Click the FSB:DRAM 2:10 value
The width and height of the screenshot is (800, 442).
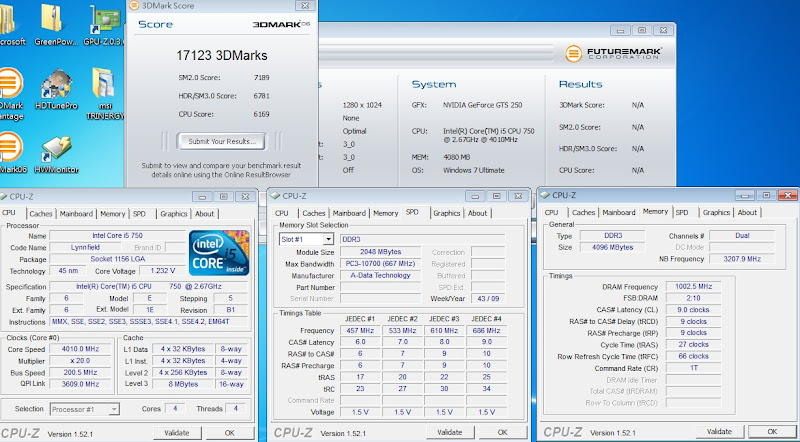click(x=693, y=298)
